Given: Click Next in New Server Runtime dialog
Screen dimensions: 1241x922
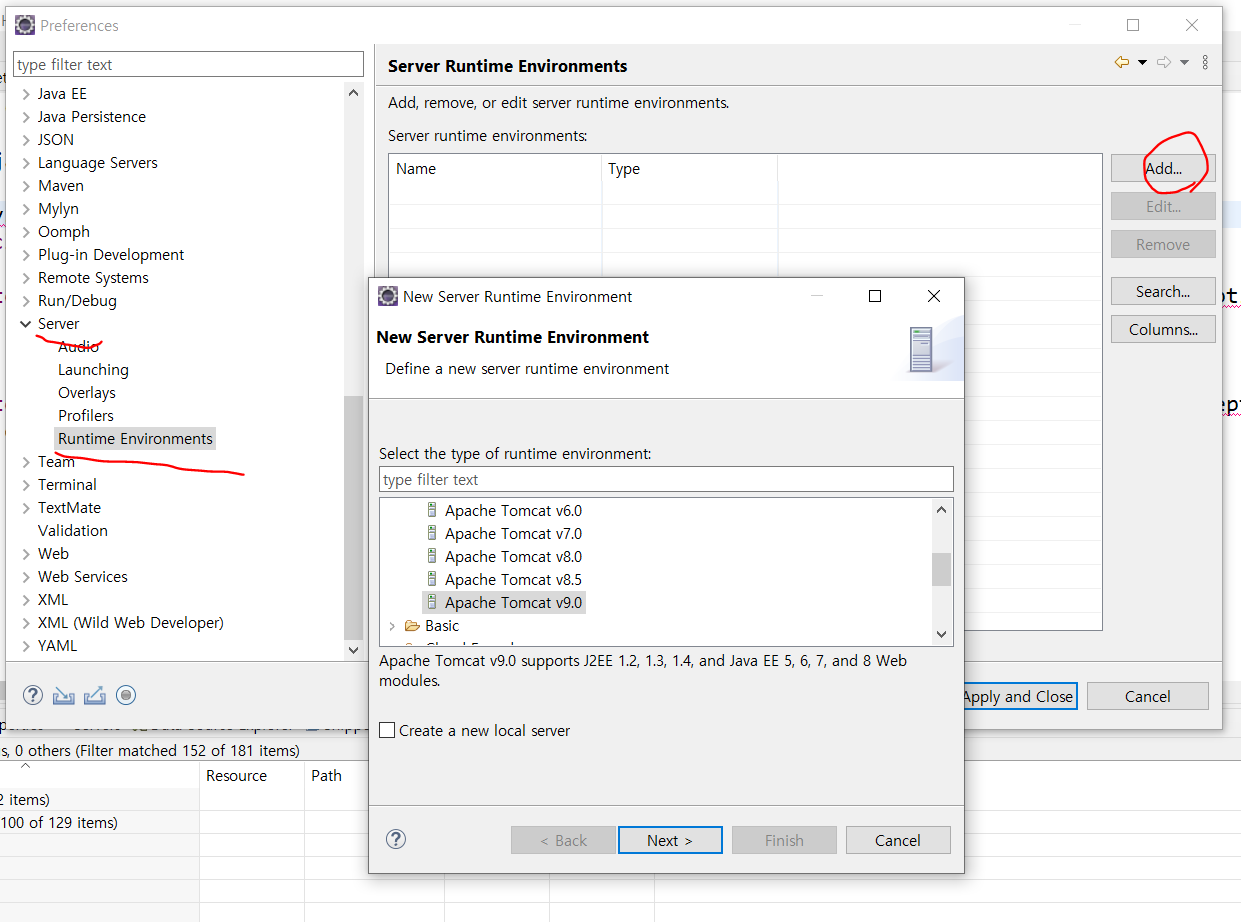Looking at the screenshot, I should [670, 840].
